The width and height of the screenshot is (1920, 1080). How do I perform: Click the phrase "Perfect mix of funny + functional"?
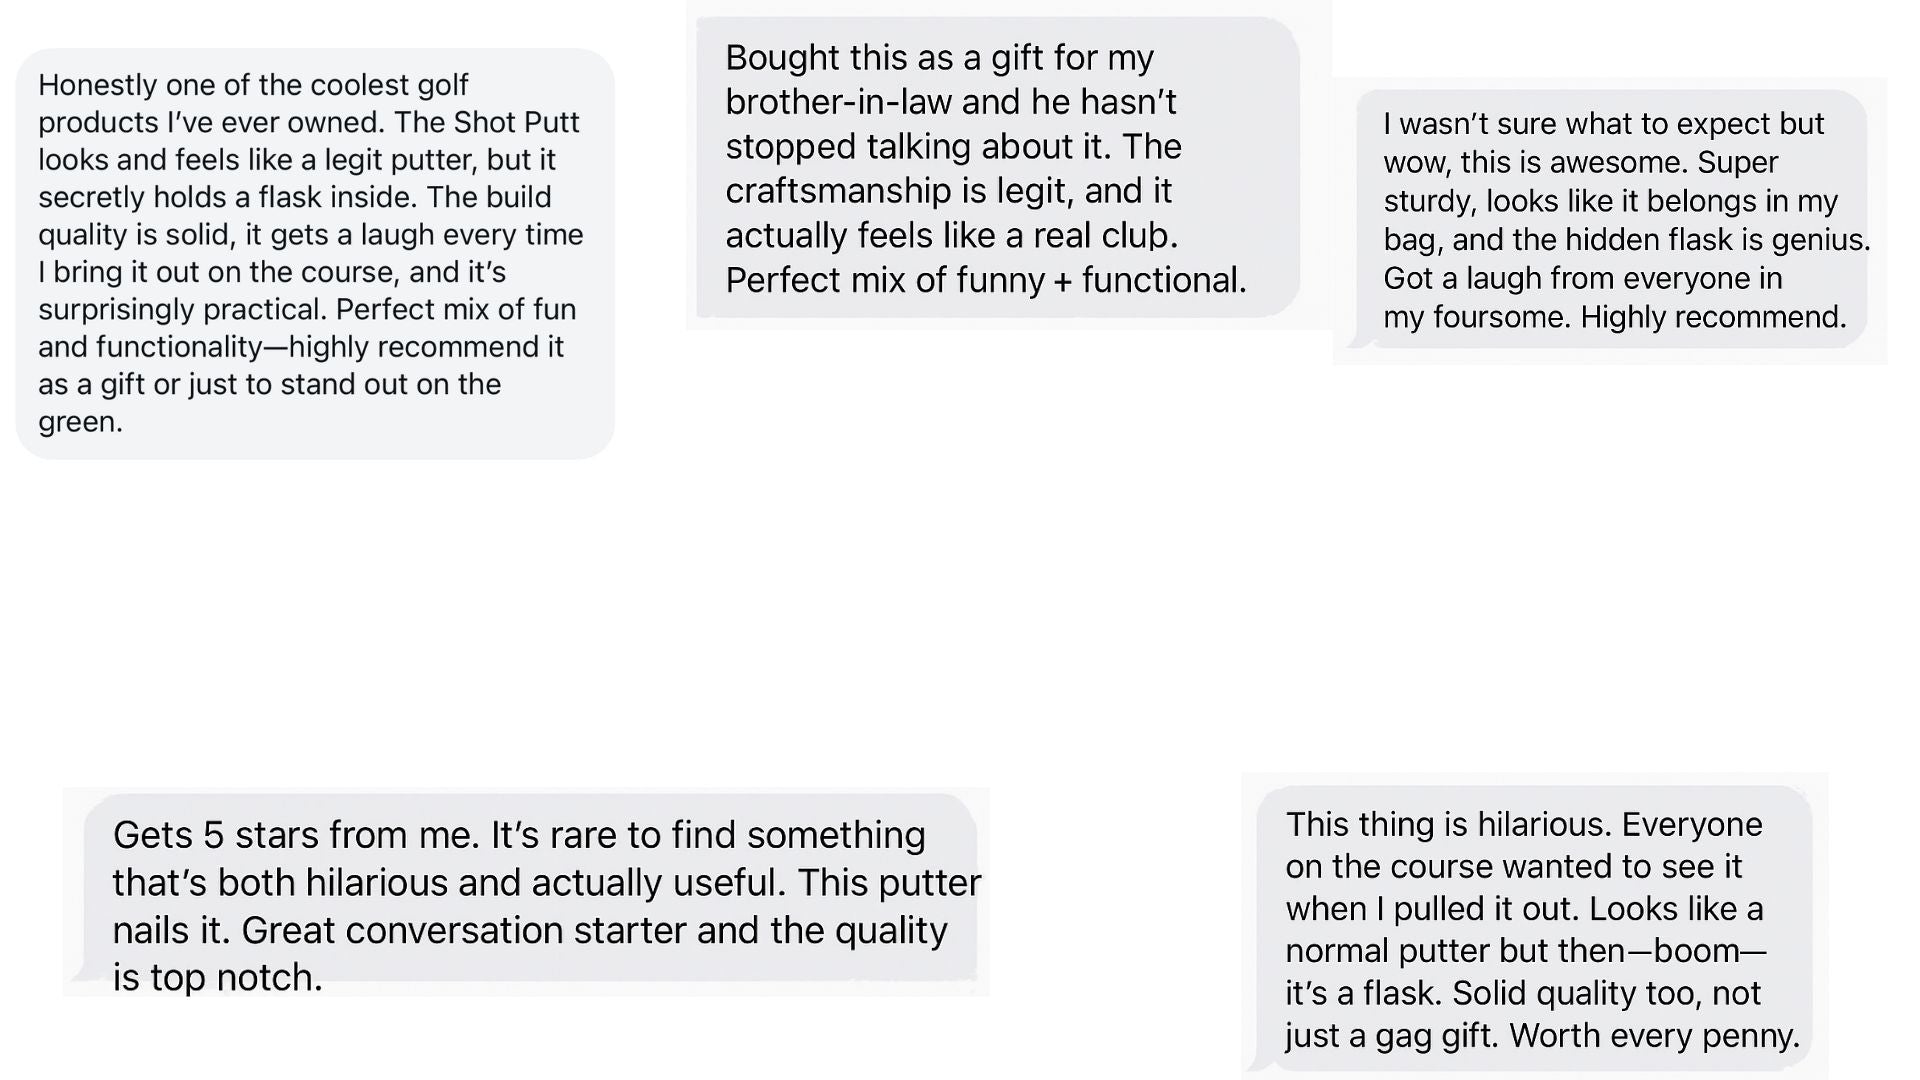click(x=984, y=280)
